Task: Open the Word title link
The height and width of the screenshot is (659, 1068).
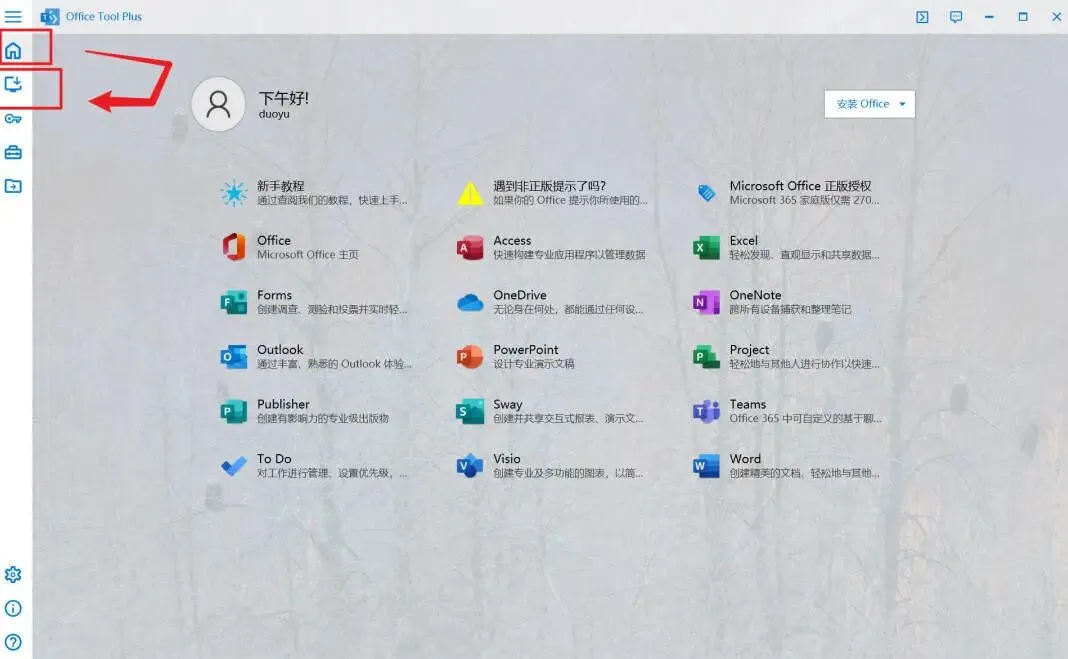Action: (x=745, y=459)
